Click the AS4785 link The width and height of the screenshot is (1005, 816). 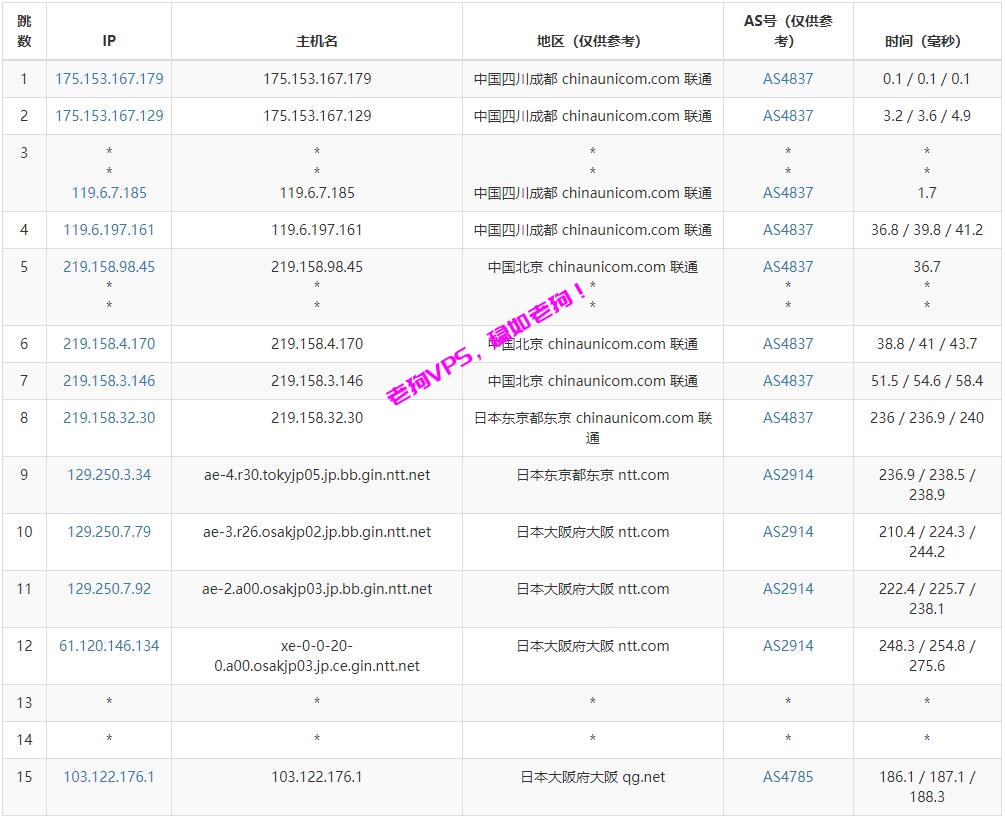pos(788,777)
